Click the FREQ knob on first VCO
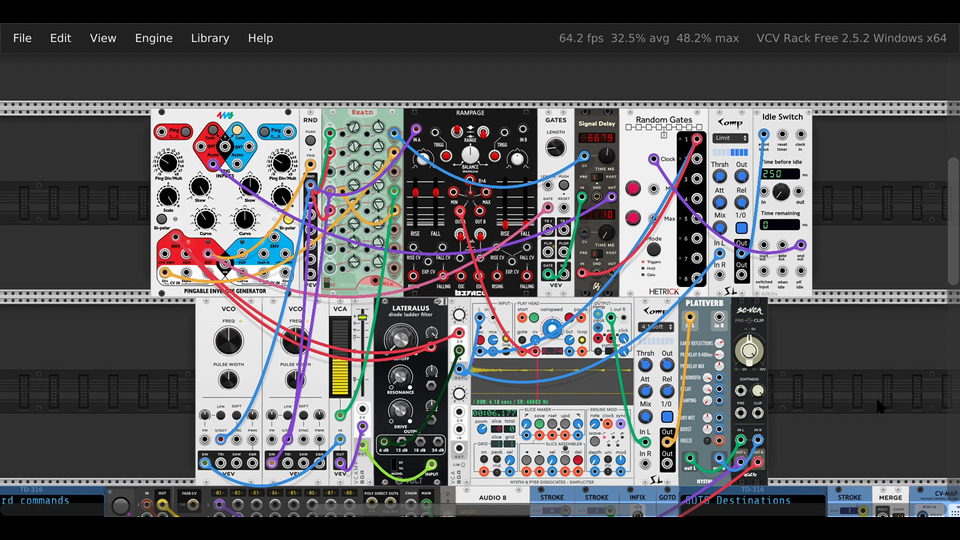Image resolution: width=960 pixels, height=540 pixels. click(x=228, y=341)
